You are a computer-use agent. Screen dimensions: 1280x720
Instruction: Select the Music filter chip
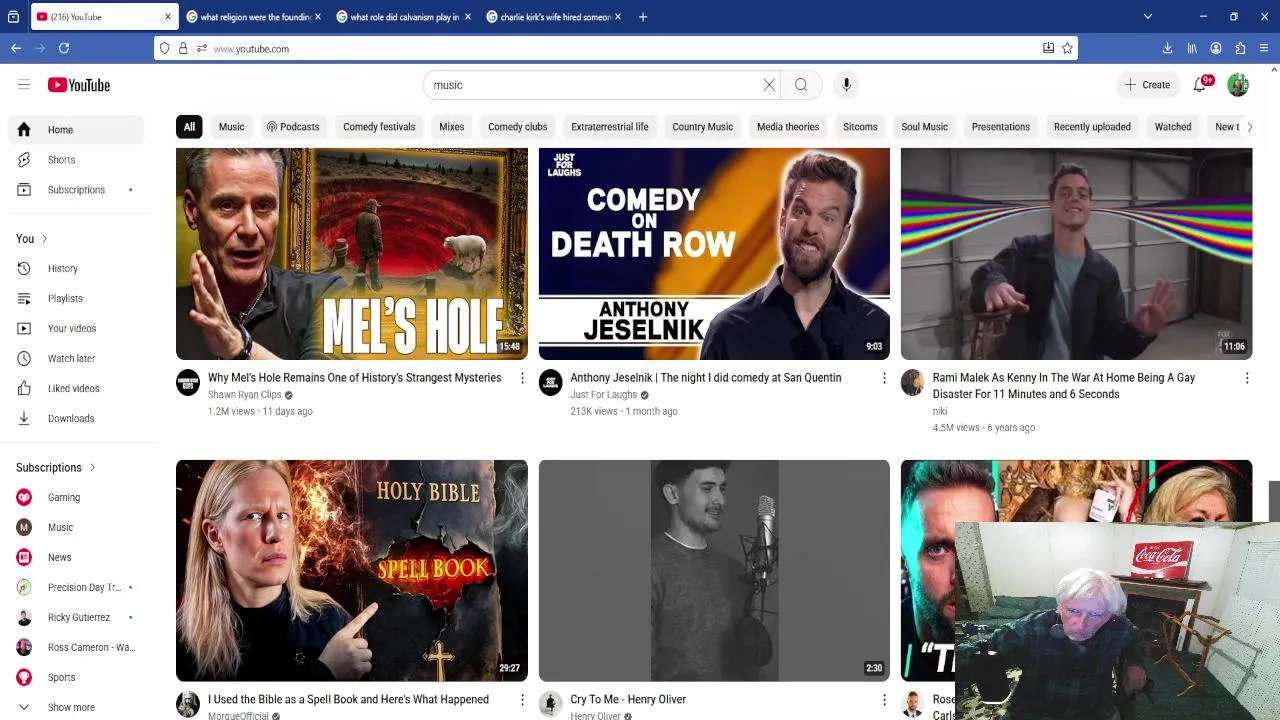coord(231,127)
